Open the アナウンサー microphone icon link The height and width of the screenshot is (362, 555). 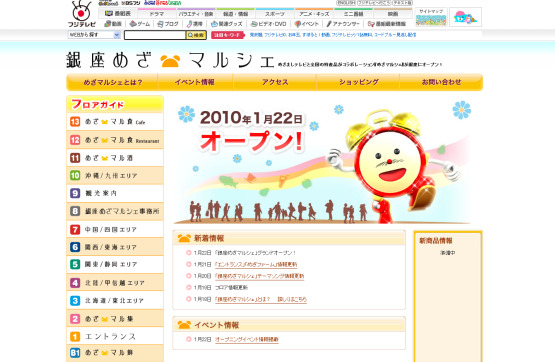[343, 24]
